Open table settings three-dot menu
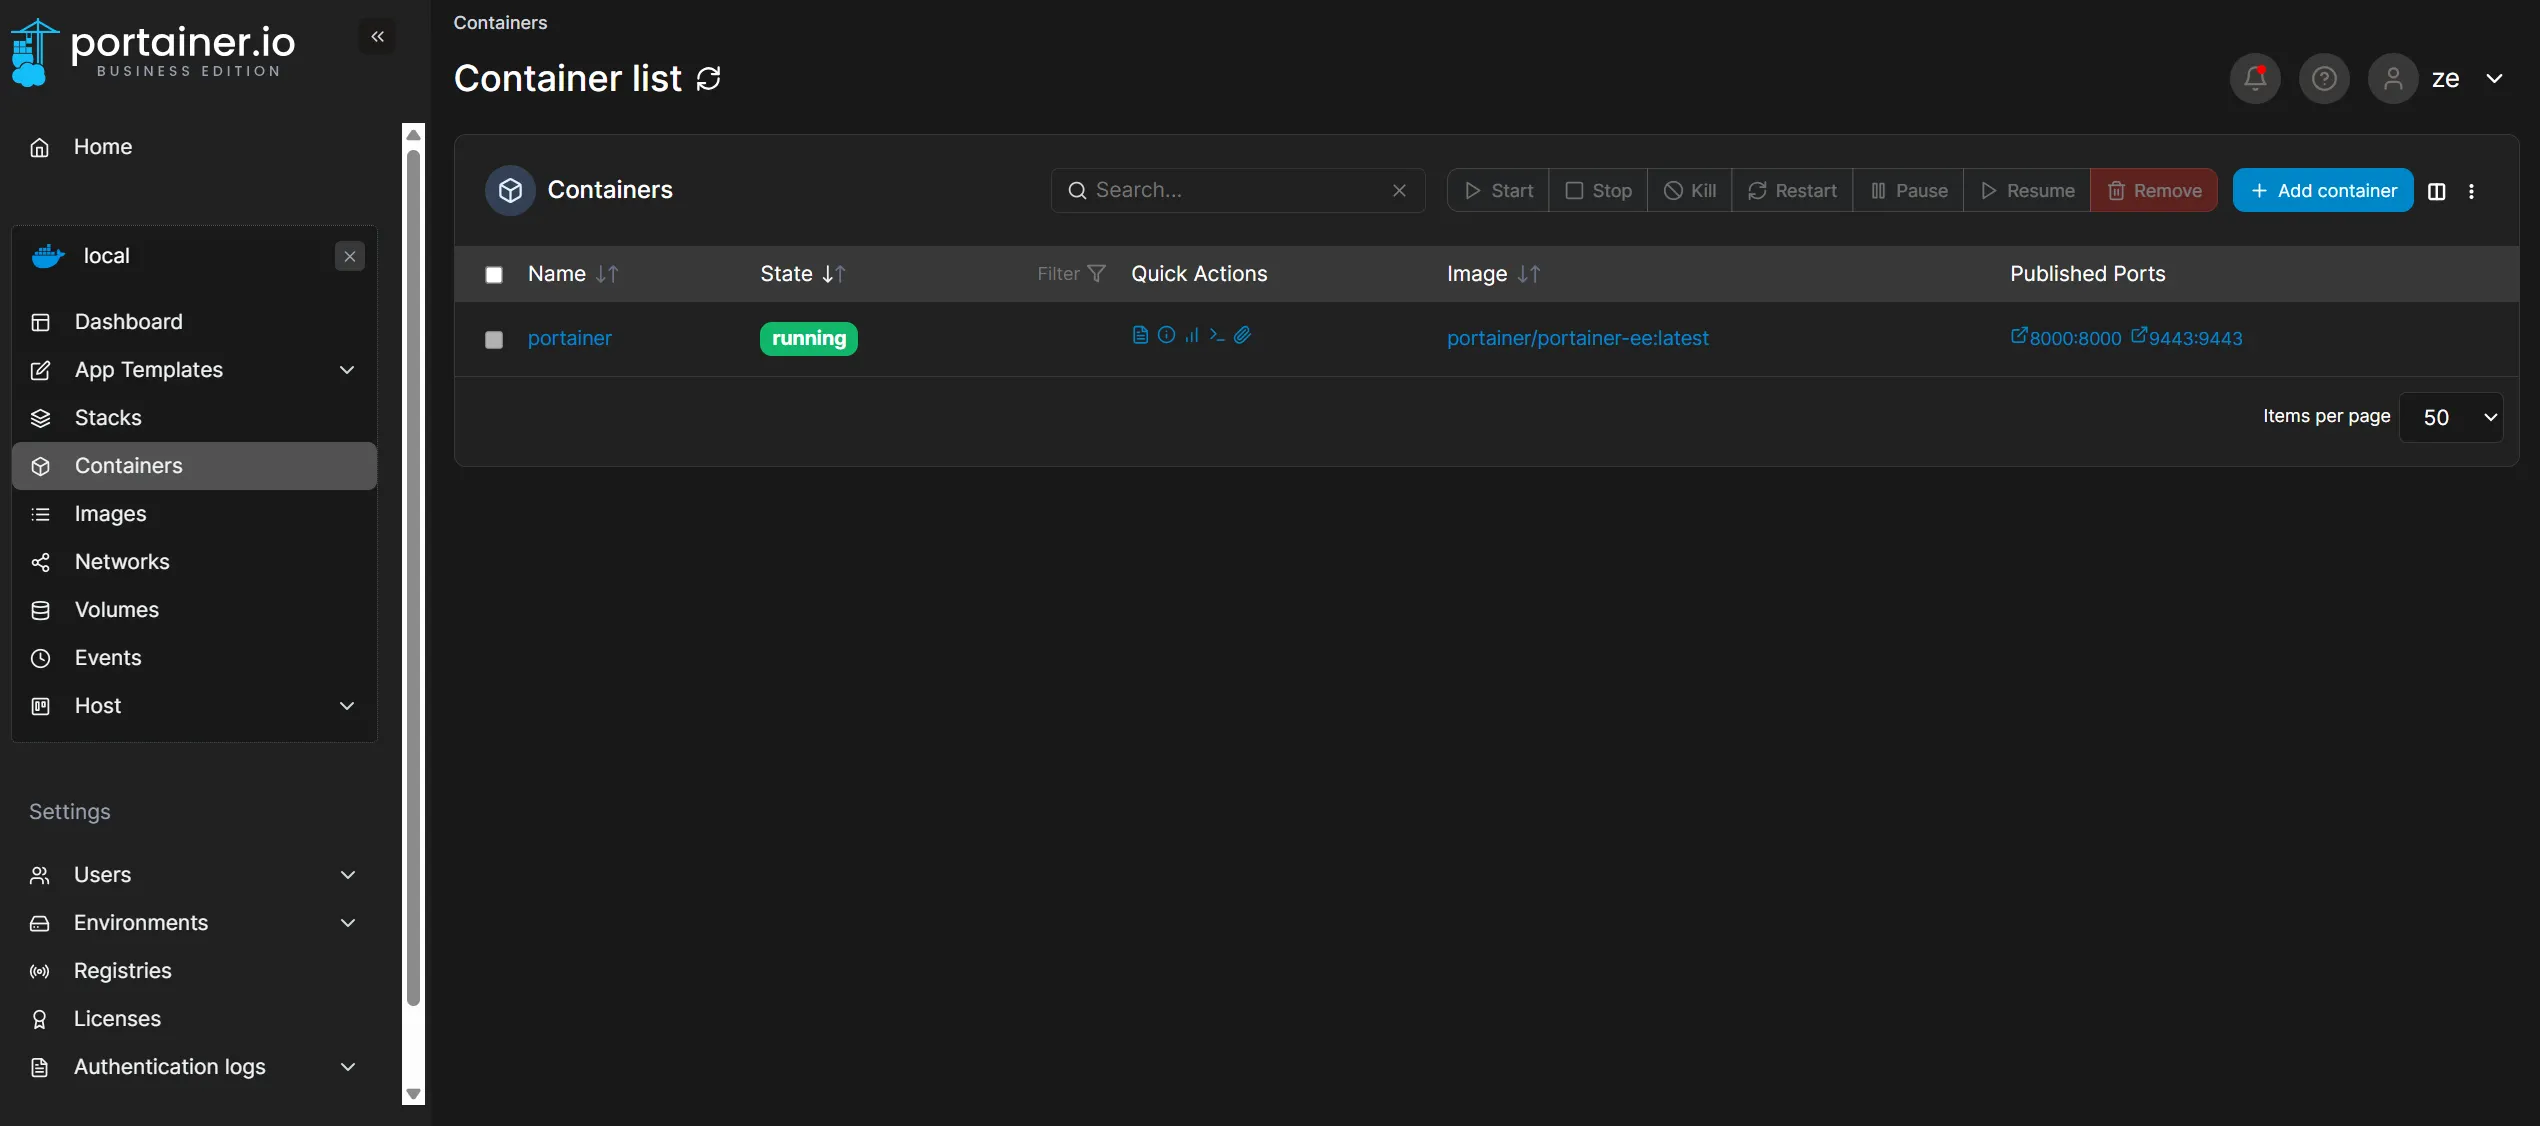The width and height of the screenshot is (2540, 1126). pyautogui.click(x=2471, y=191)
